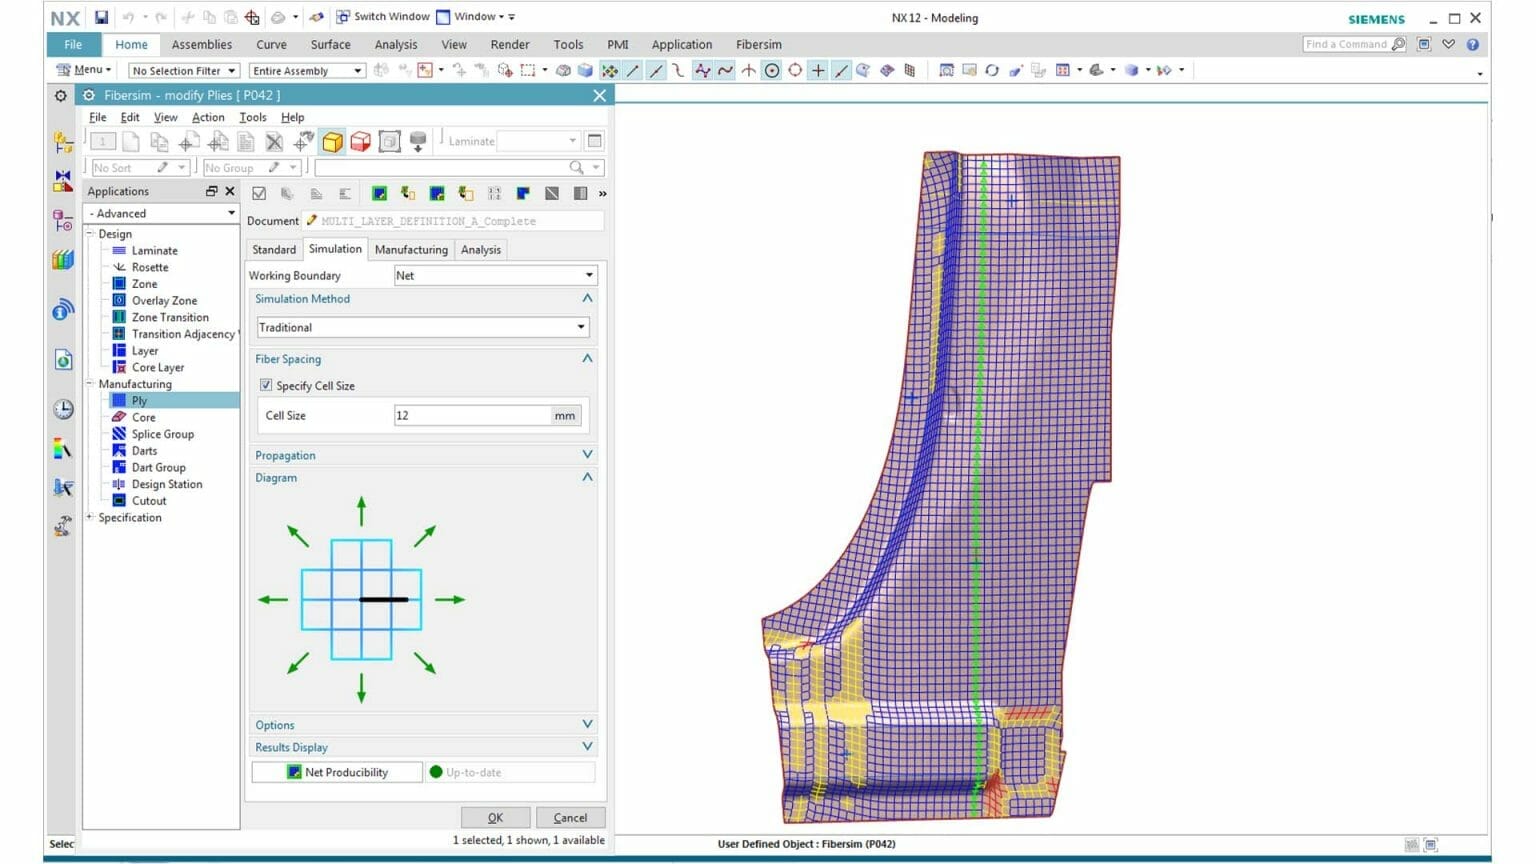Open the Working Boundary dropdown
This screenshot has height=864, width=1536.
coord(588,275)
